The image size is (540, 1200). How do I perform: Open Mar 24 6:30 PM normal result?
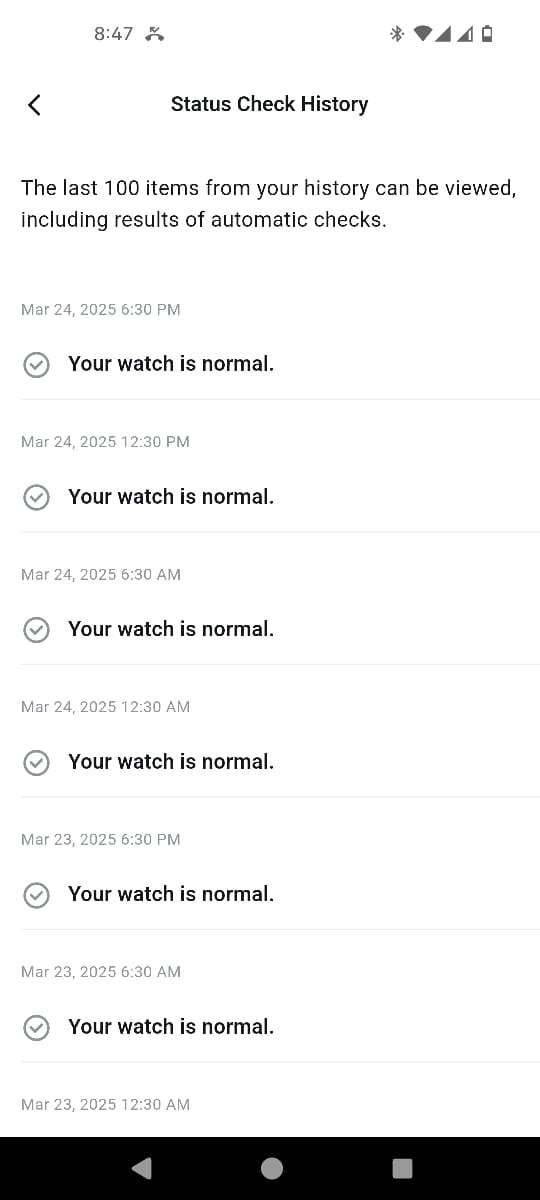point(280,364)
